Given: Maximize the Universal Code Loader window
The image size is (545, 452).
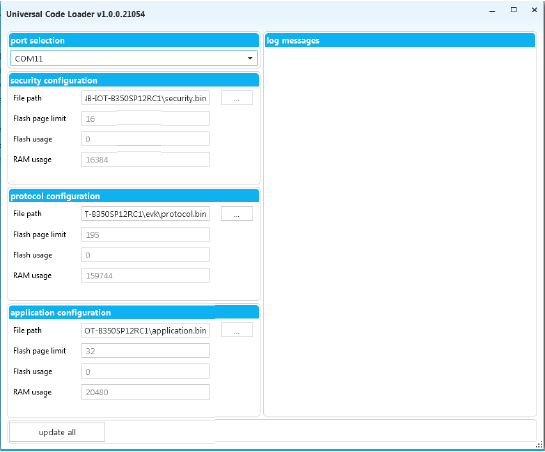Looking at the screenshot, I should pos(514,10).
